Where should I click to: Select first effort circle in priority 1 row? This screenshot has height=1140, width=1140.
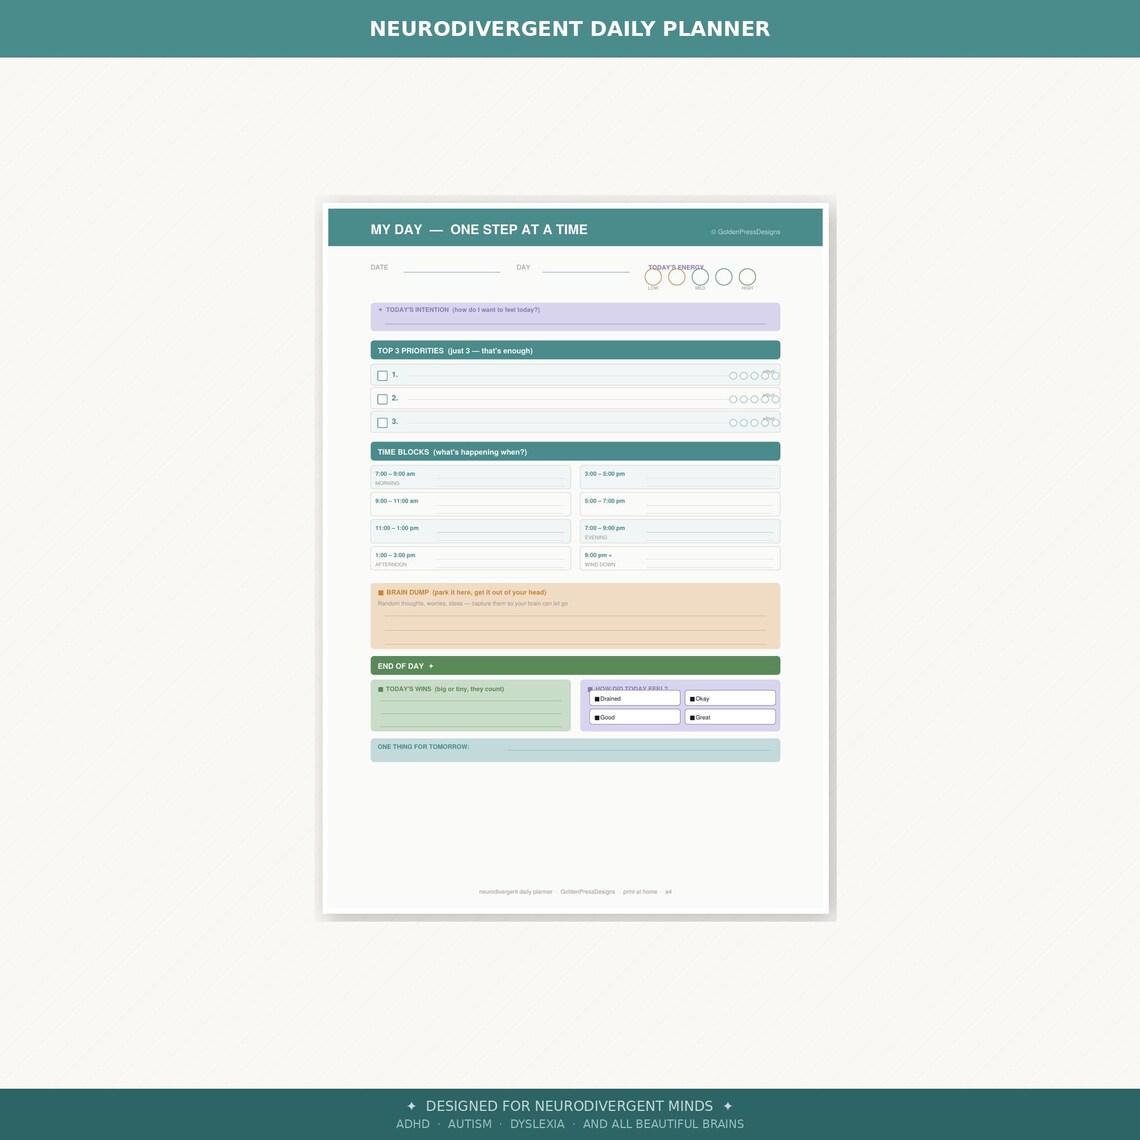(x=733, y=376)
